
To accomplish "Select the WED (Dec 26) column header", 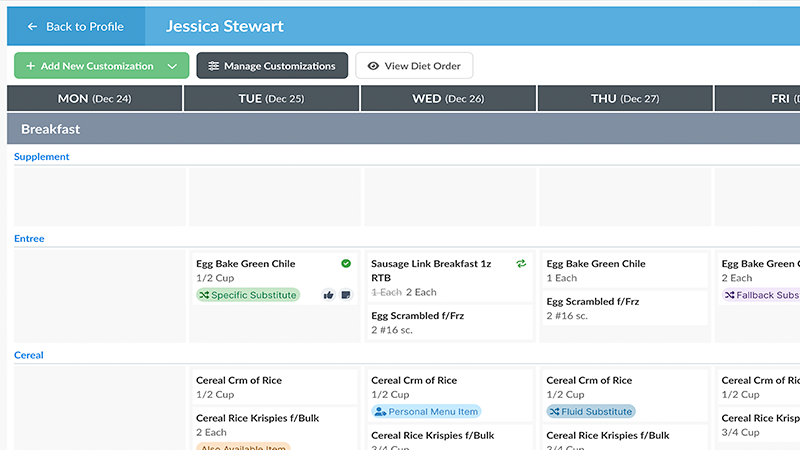I will coord(447,98).
